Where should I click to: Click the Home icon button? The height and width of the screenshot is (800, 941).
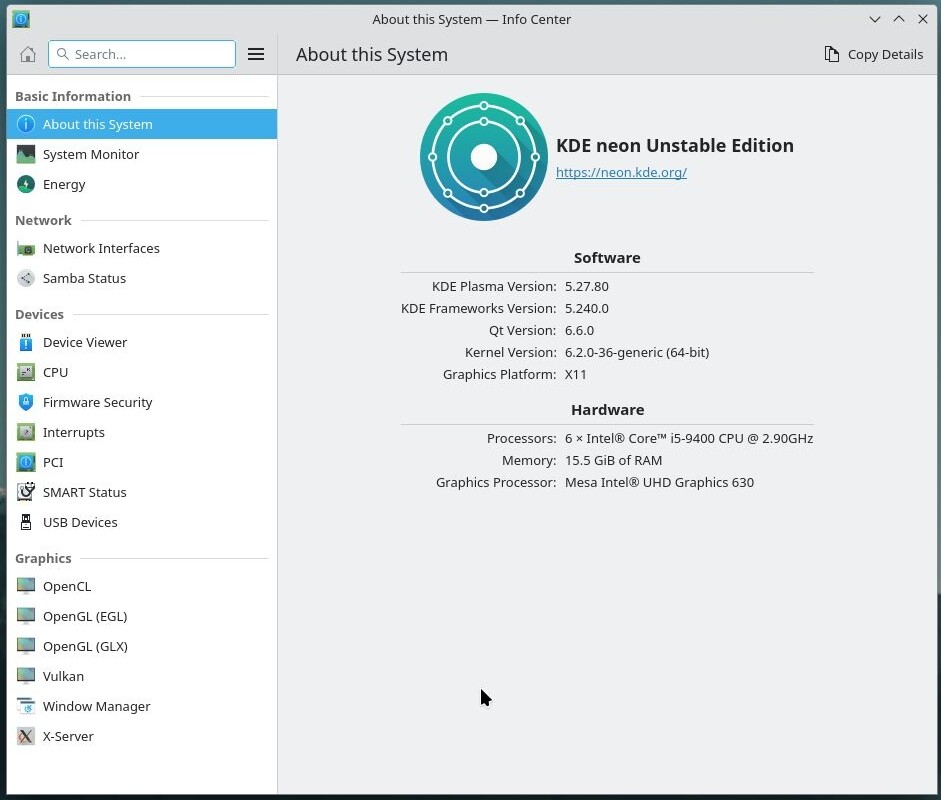click(x=28, y=54)
